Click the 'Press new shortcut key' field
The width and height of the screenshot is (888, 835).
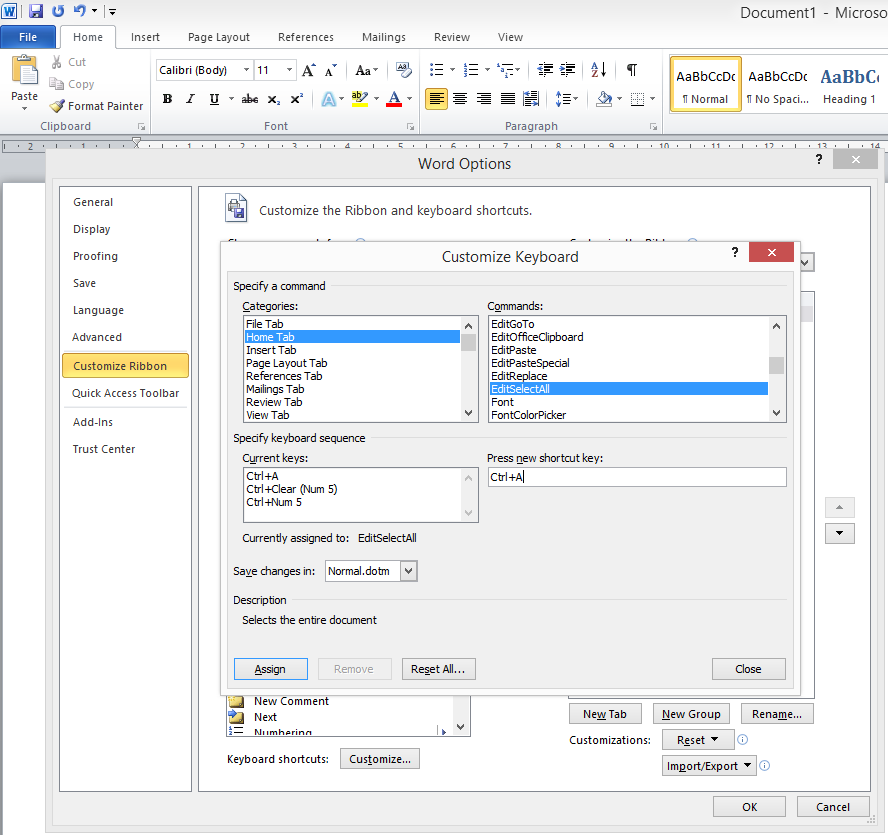tap(636, 477)
